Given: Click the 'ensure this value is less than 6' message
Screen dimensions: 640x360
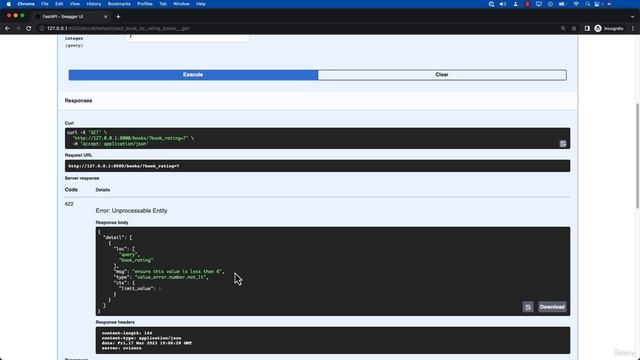Looking at the screenshot, I should pos(177,271).
